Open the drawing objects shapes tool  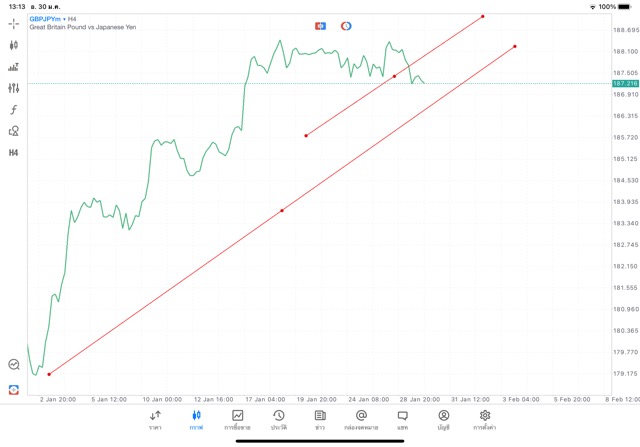pos(13,131)
